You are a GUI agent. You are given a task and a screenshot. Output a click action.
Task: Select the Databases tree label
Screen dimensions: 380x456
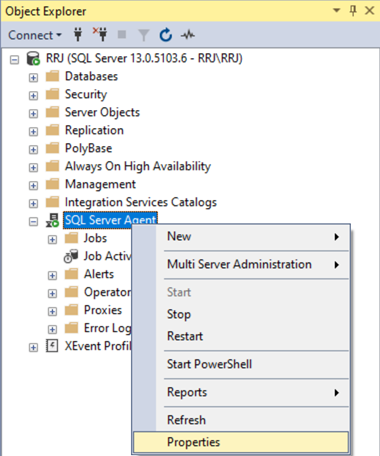[91, 76]
